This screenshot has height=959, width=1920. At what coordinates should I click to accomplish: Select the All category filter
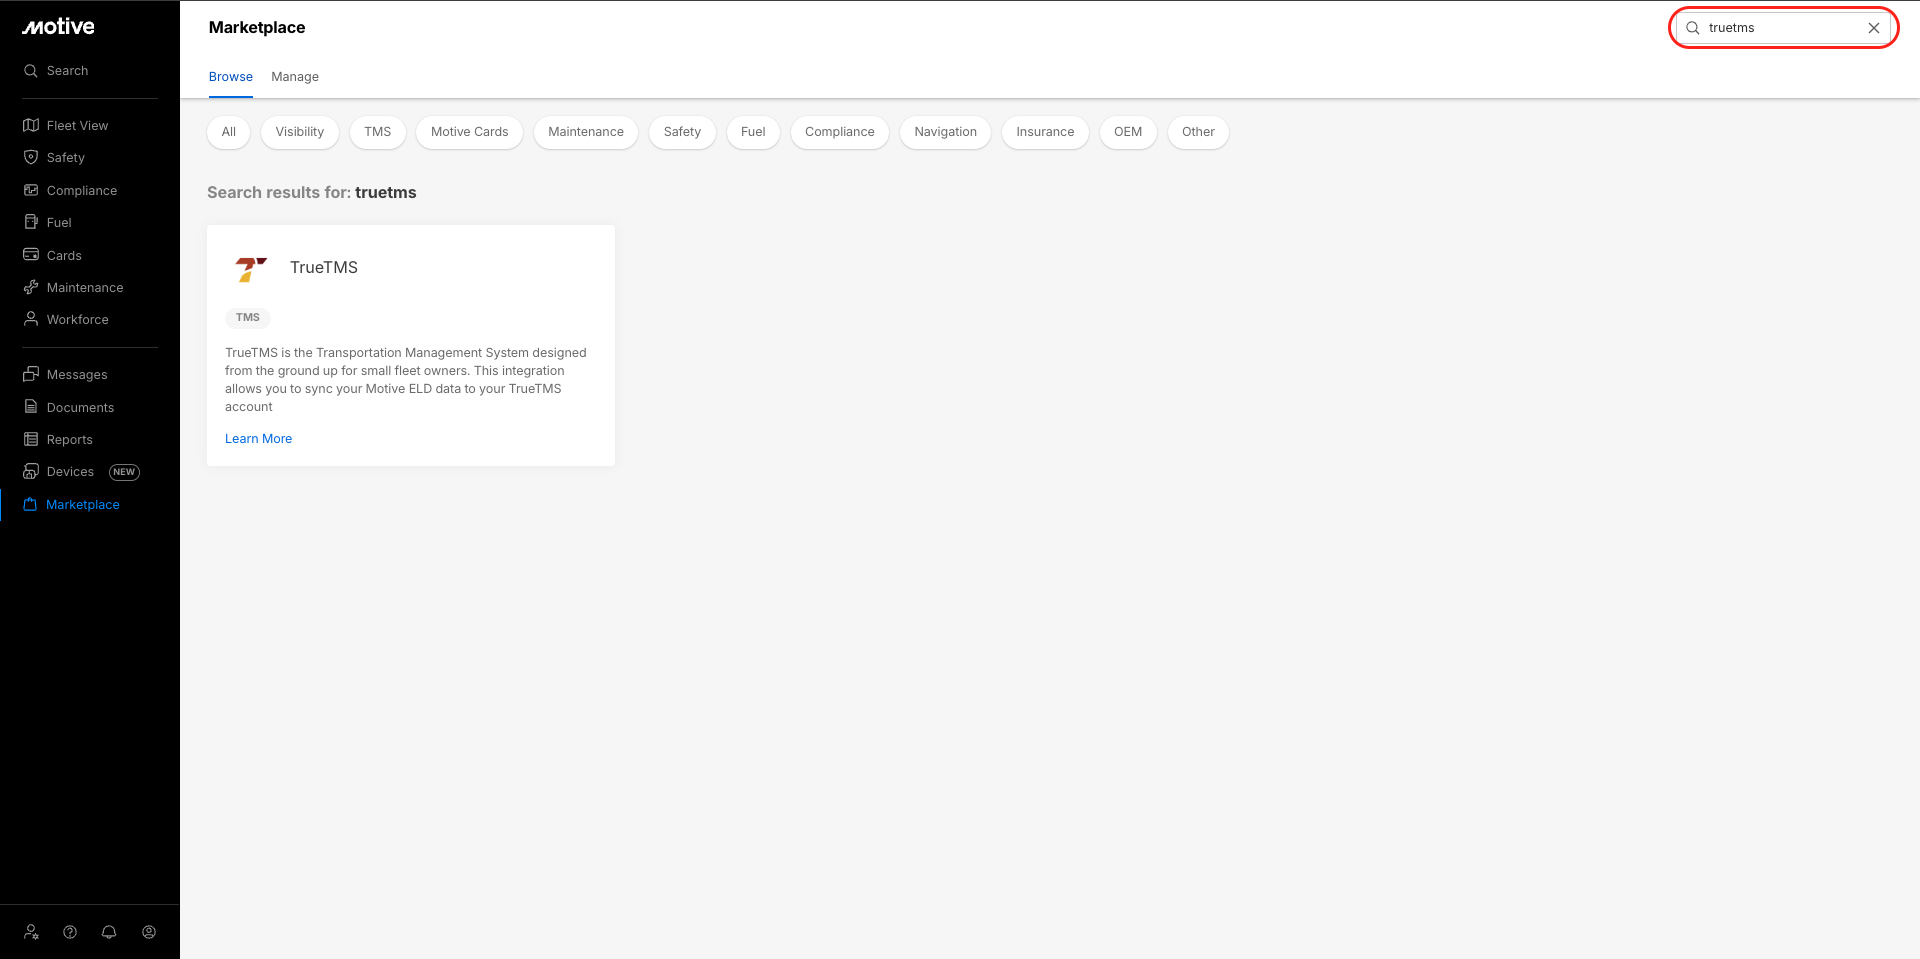point(229,132)
